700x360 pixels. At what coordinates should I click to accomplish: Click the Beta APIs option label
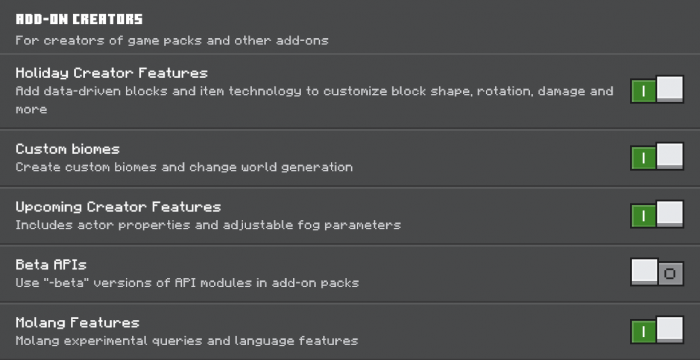tap(51, 265)
